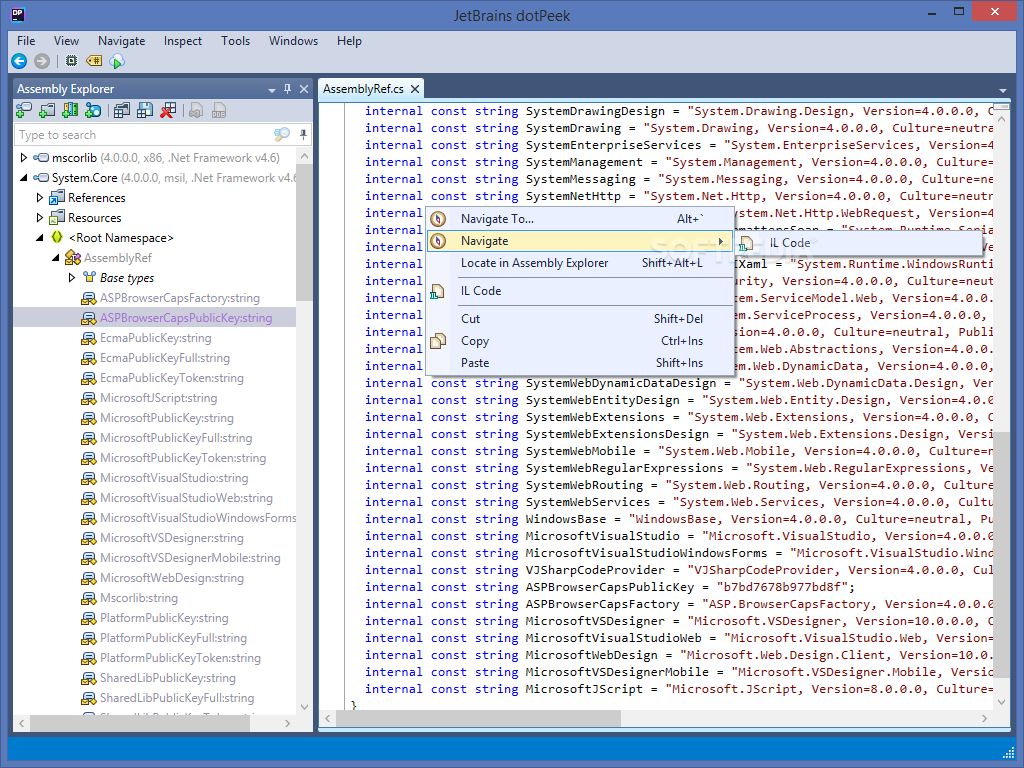Open the Navigate menu in menu bar
This screenshot has height=768, width=1024.
pos(121,40)
